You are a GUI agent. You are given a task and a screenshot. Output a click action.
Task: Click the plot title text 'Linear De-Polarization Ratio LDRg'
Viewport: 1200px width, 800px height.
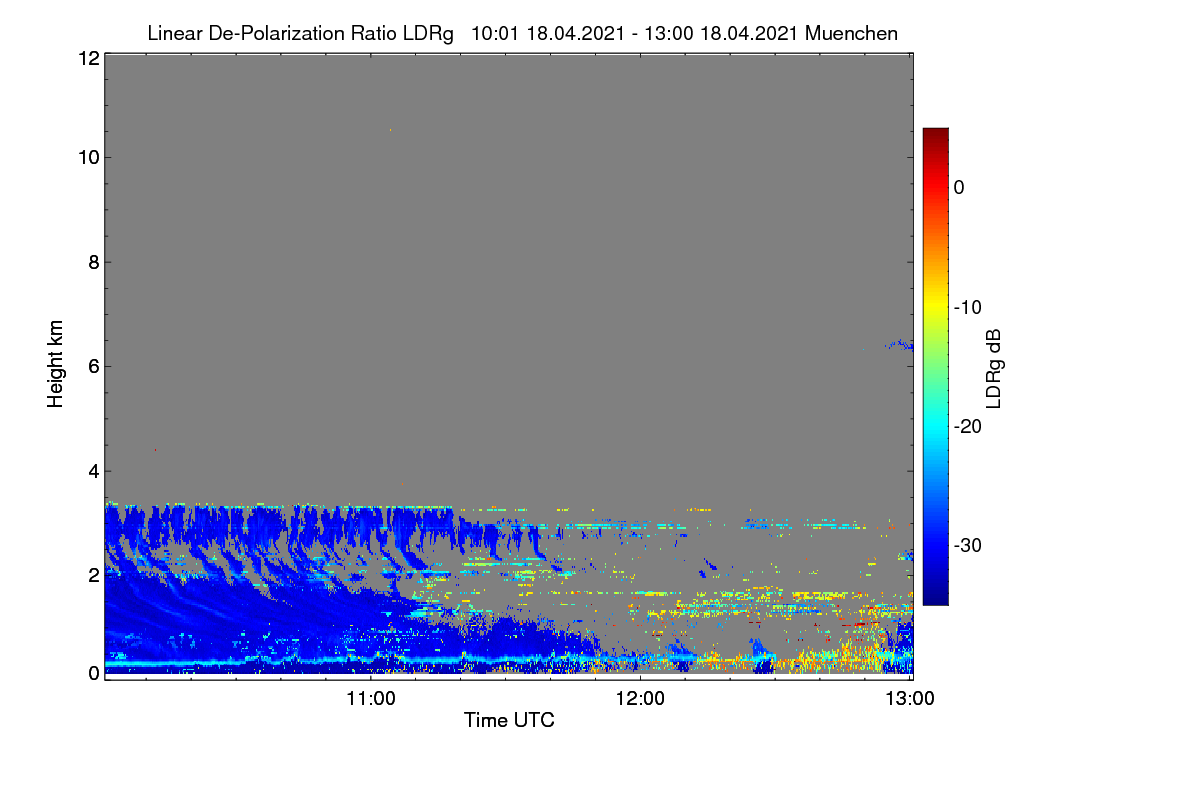tap(300, 33)
